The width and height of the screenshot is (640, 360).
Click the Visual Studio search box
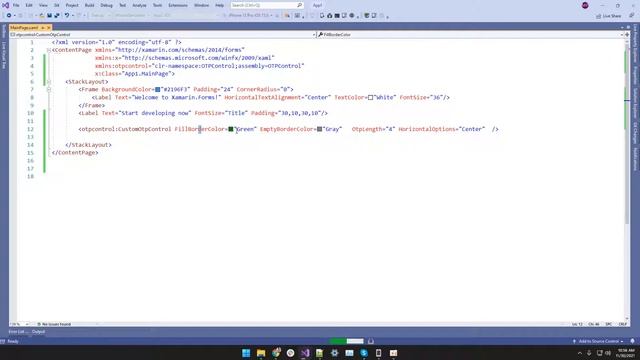point(267,5)
